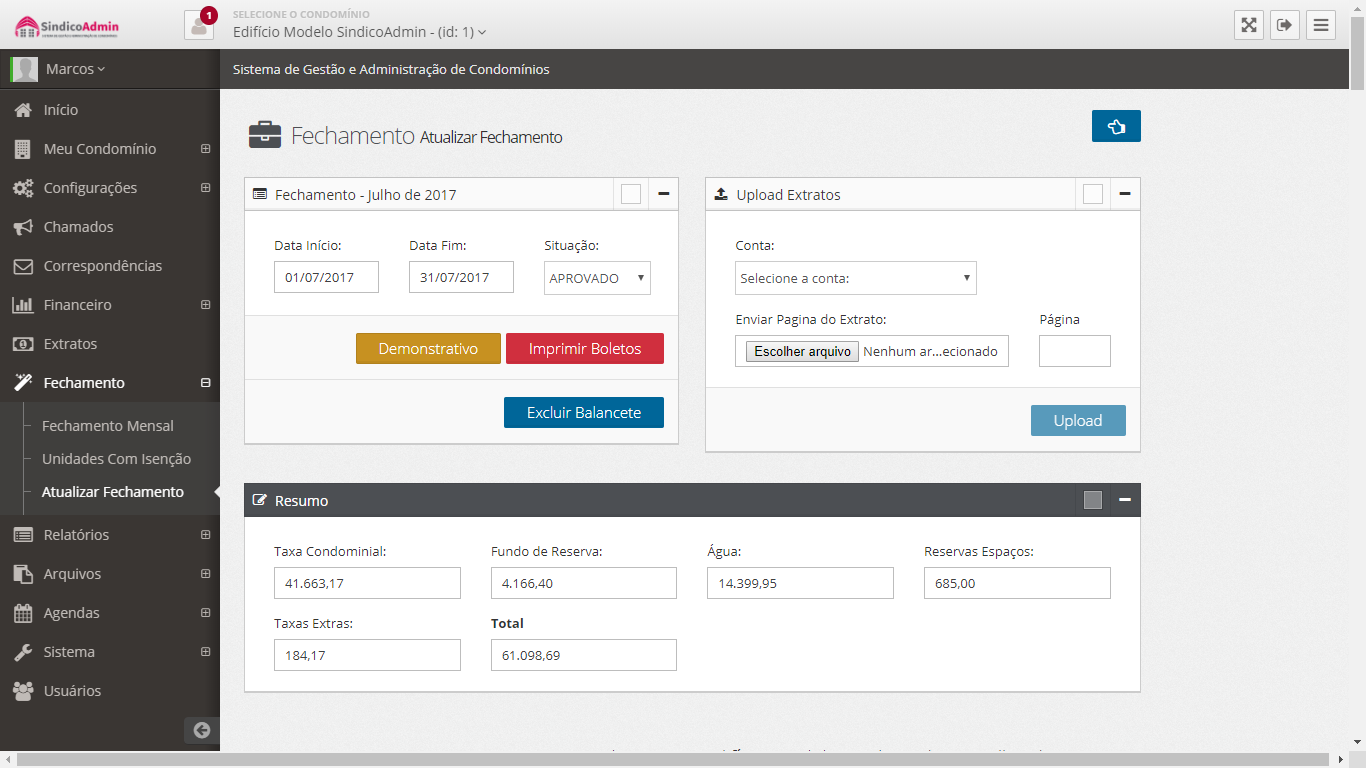Open the condominium selector Edifício Modelo SindicoAdmin
Viewport: 1366px width, 768px height.
point(359,32)
